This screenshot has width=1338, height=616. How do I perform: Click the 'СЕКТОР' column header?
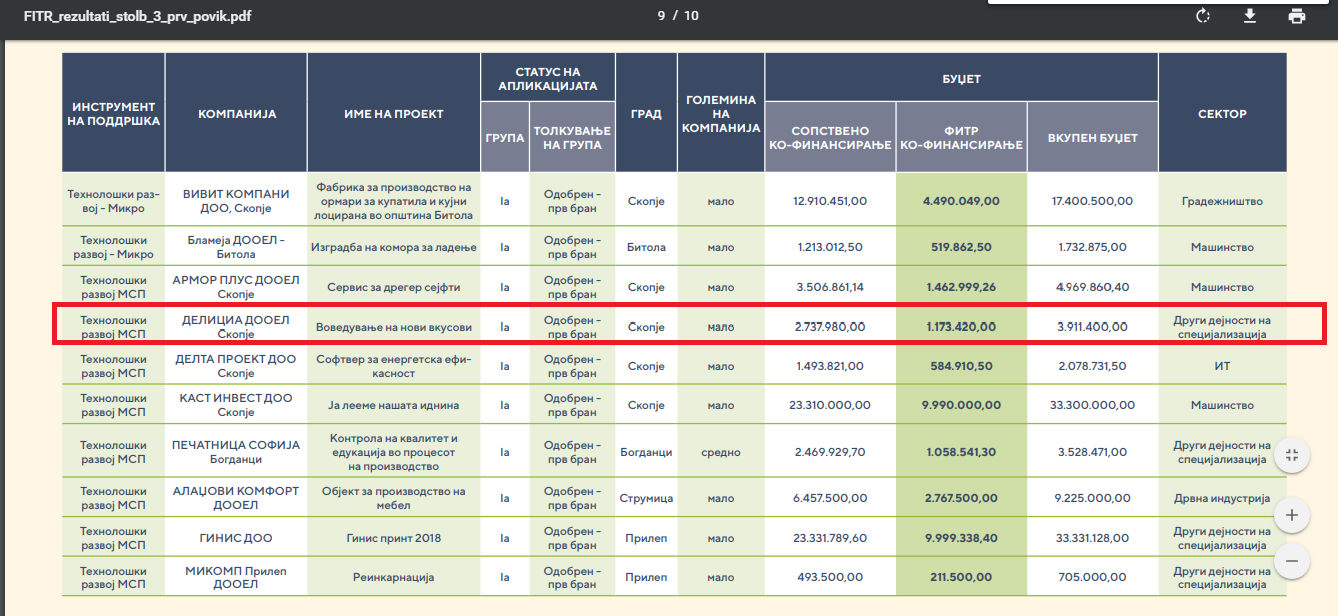click(x=1222, y=113)
